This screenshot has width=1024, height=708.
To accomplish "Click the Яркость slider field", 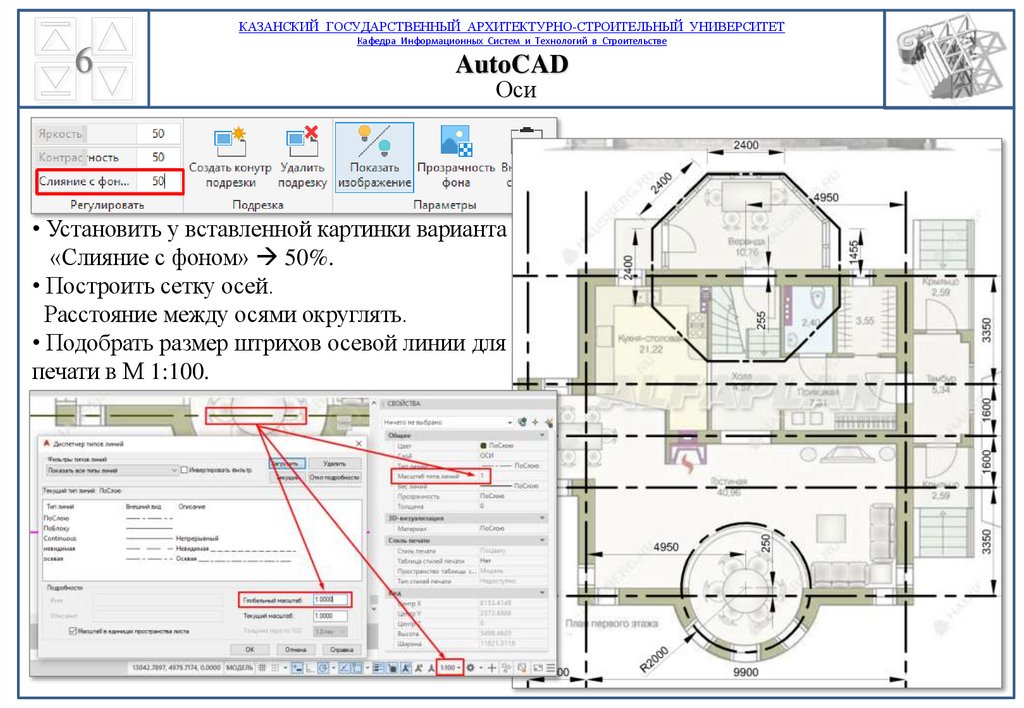I will tap(107, 134).
